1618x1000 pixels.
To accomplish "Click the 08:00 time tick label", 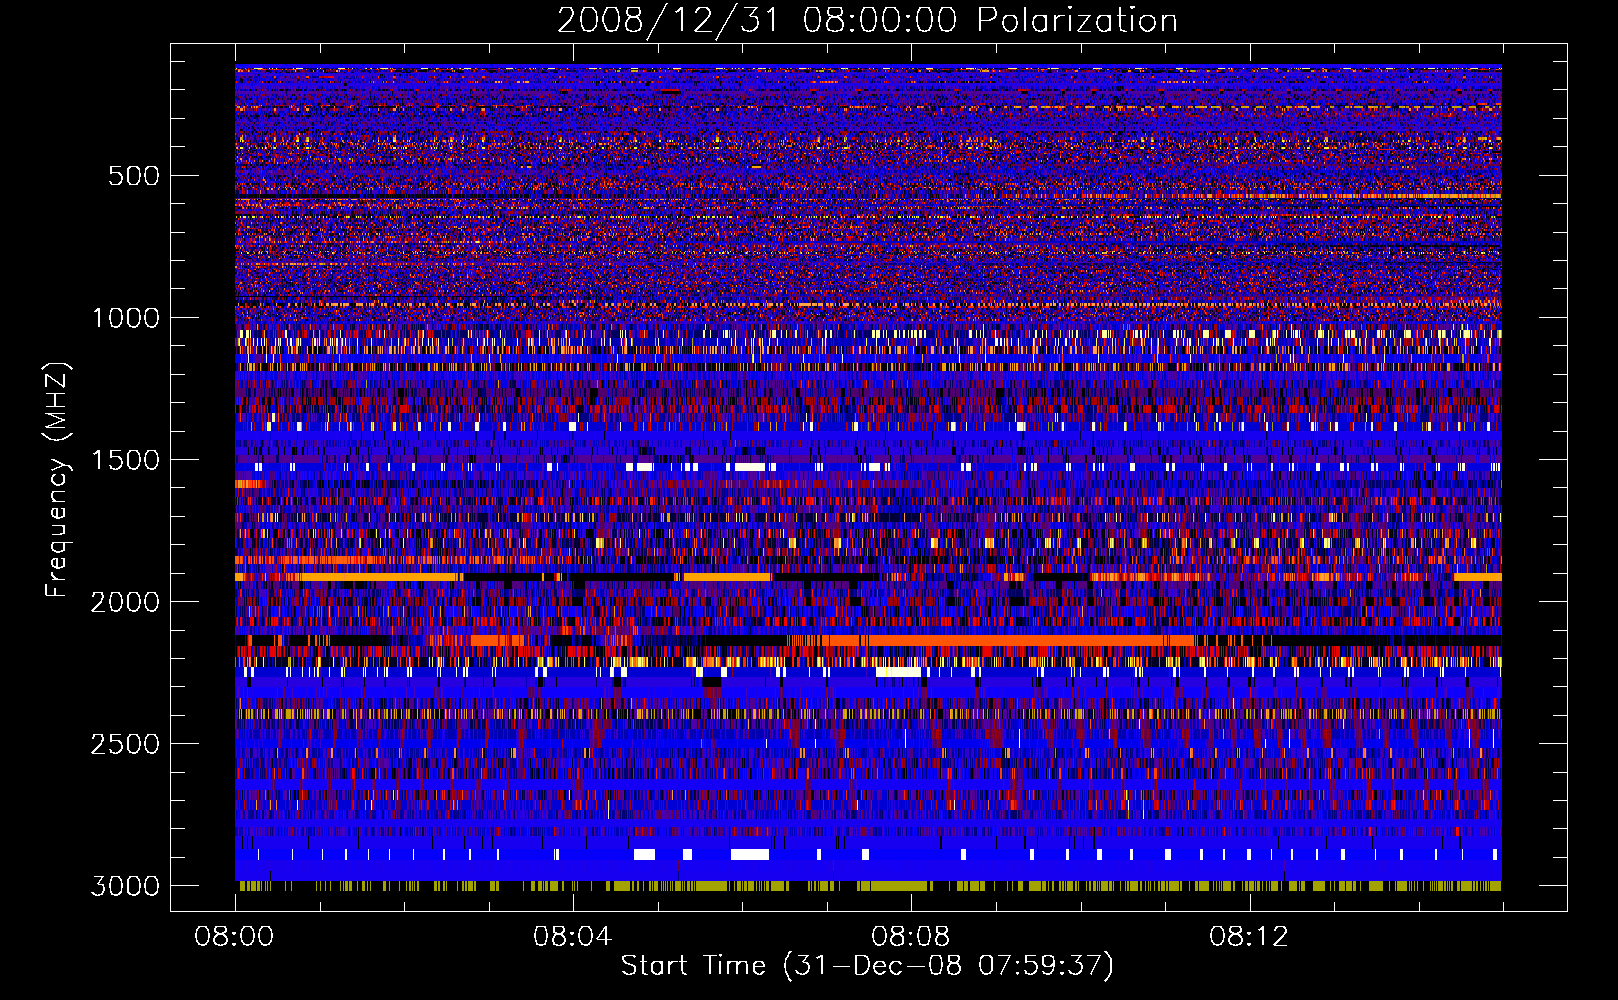I will [234, 937].
